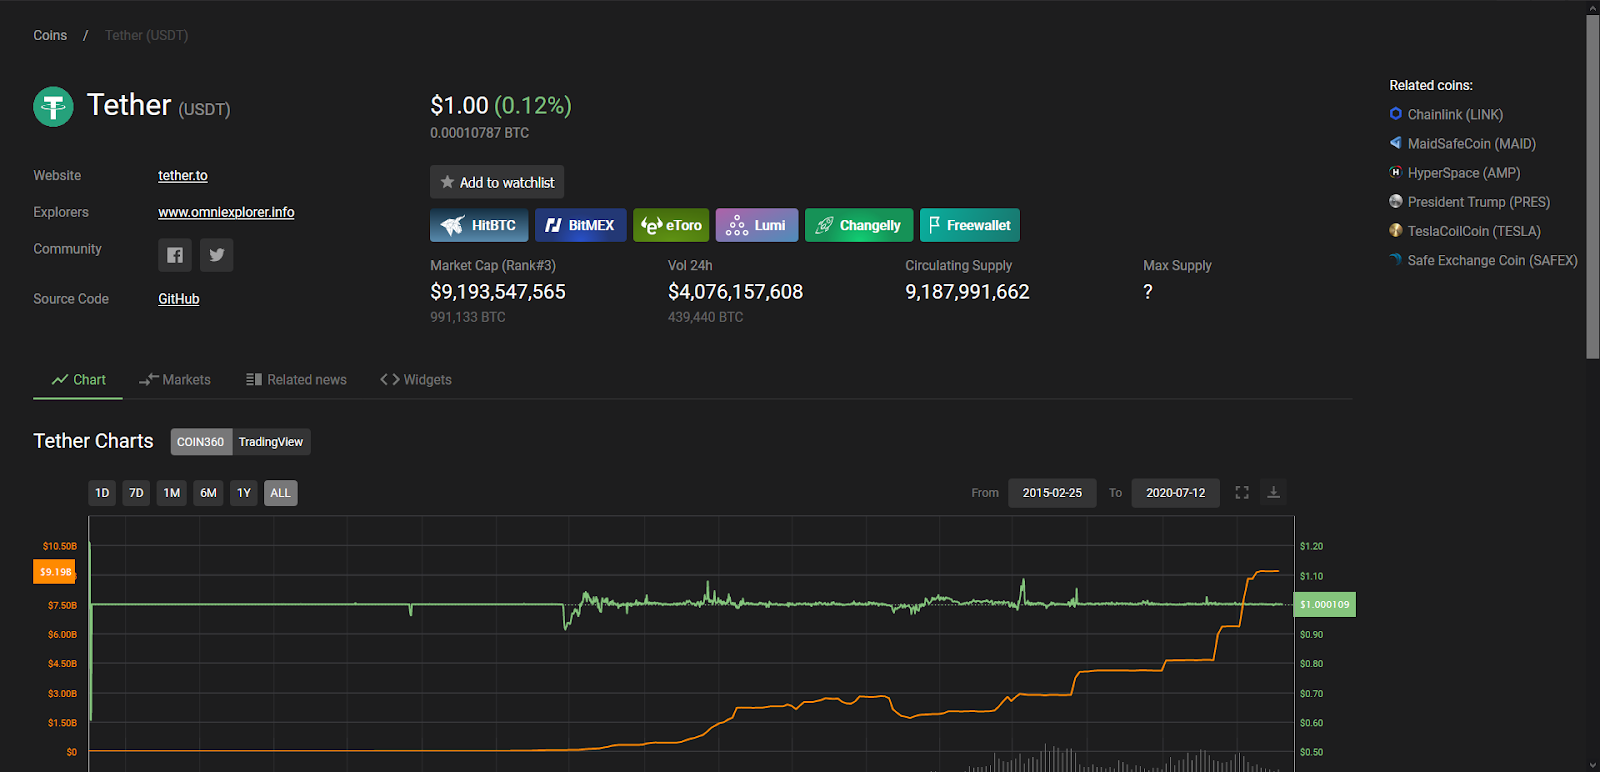Click the Max Supply question mark value
Screen dimensions: 1600x772
[x=1148, y=292]
